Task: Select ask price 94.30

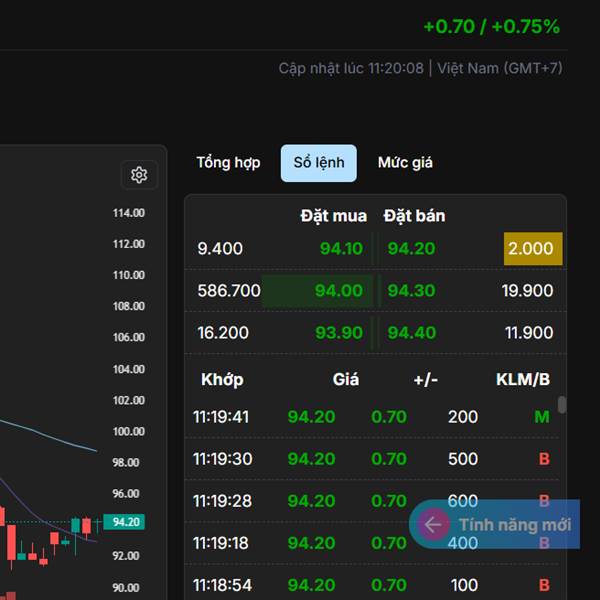Action: pos(411,291)
